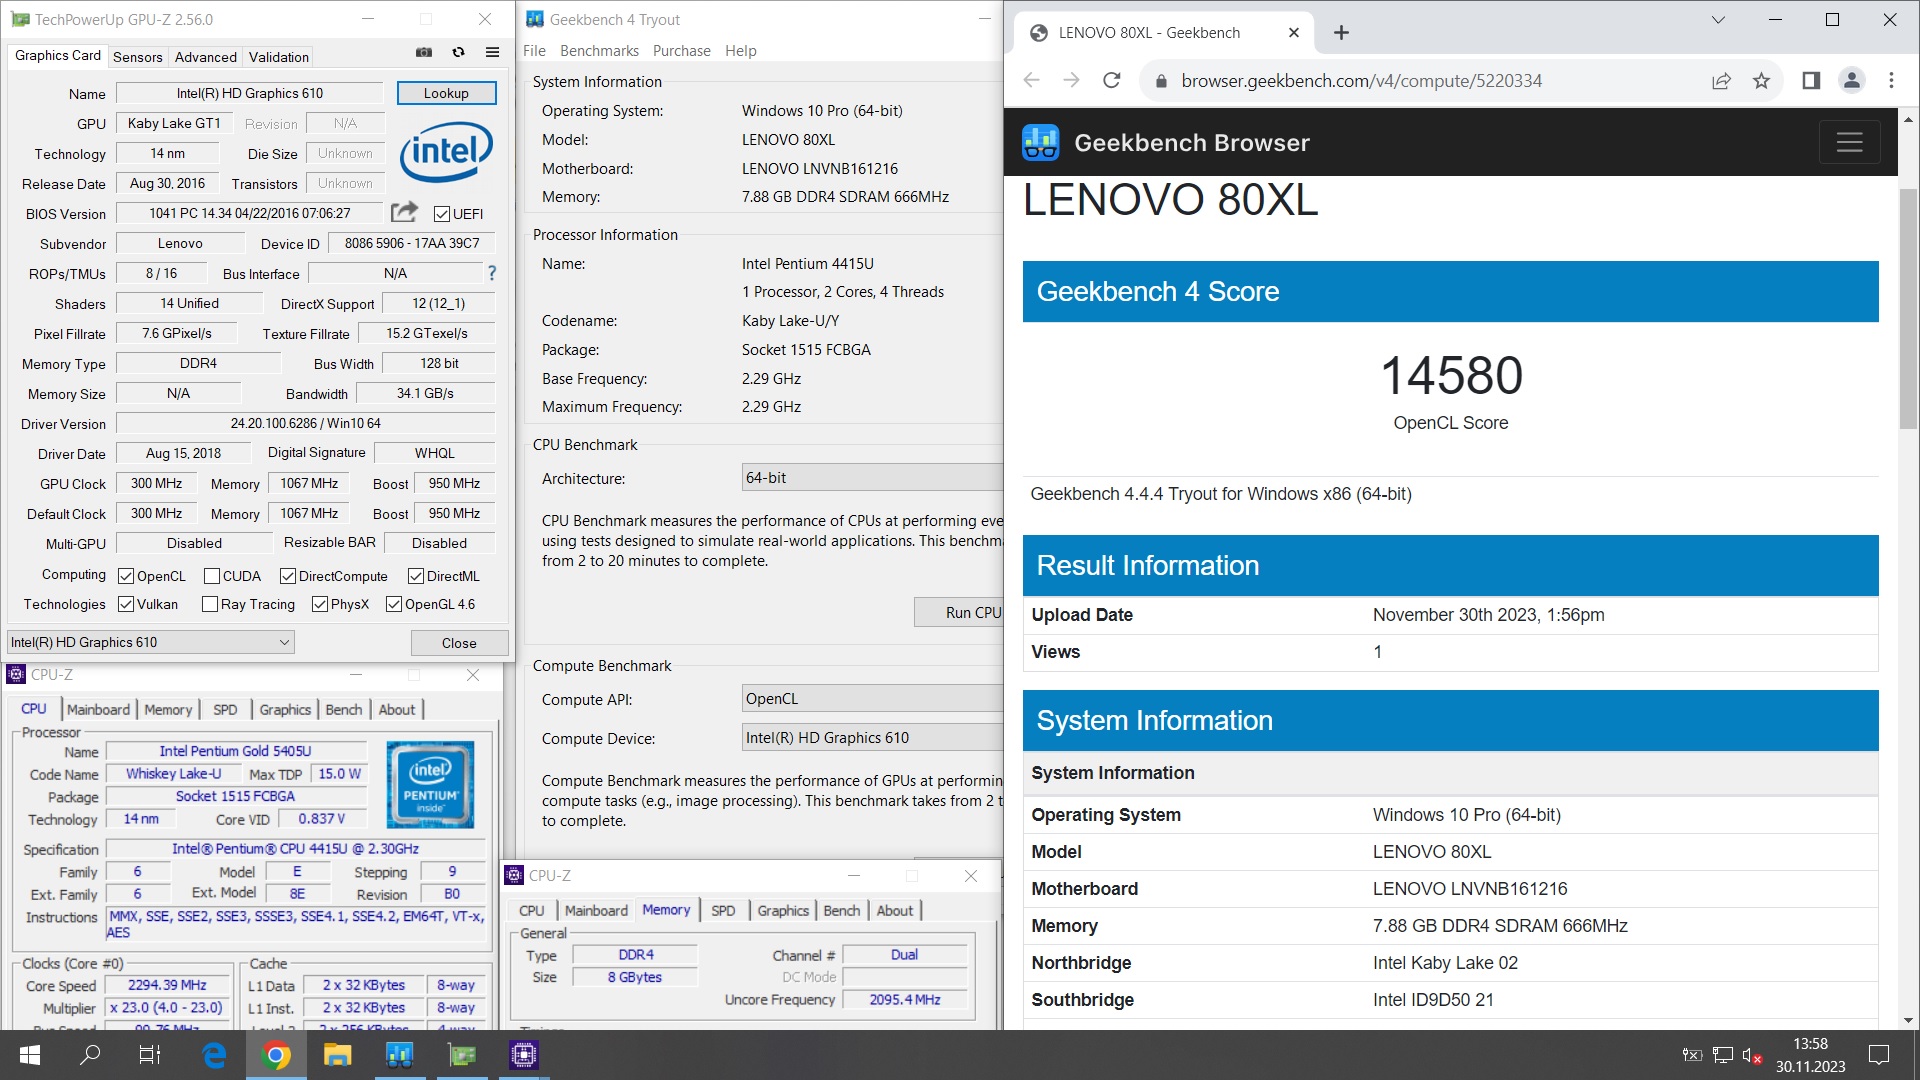Close the LENOVO 80XL Geekbench tab
This screenshot has height=1080, width=1920.
click(x=1294, y=33)
